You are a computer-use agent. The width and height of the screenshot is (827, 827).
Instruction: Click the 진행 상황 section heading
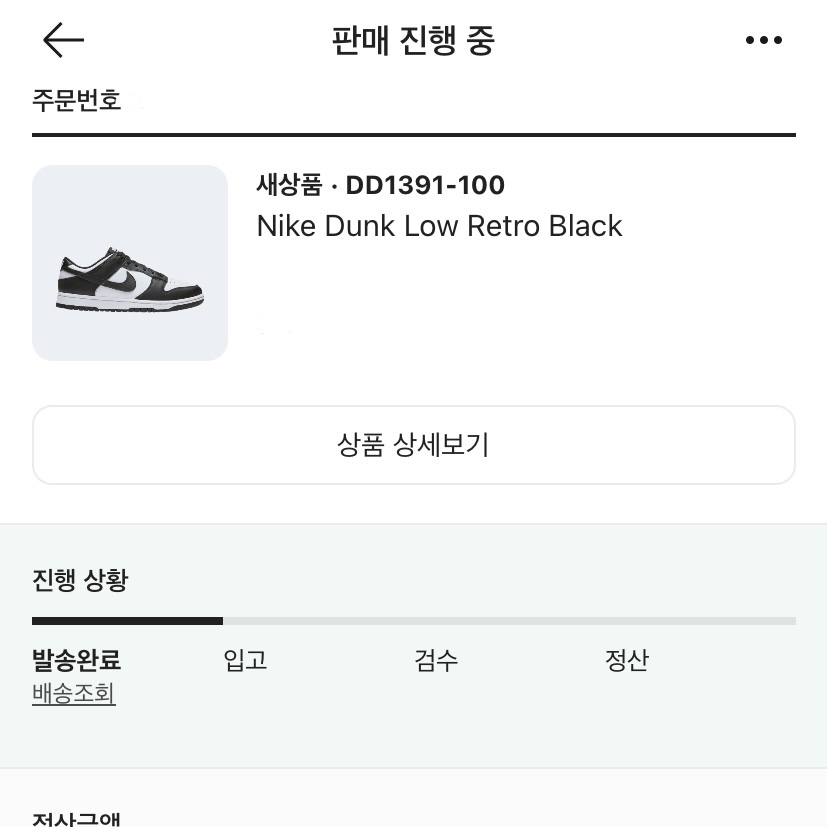tap(80, 580)
